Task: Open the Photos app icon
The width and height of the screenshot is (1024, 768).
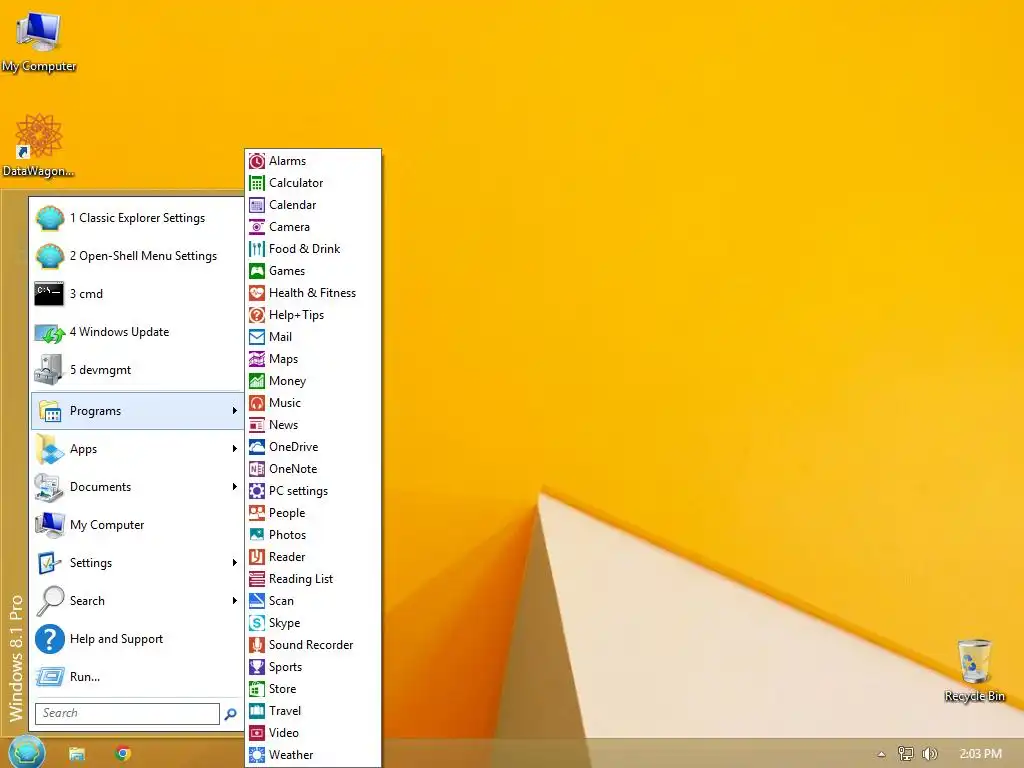Action: [x=257, y=535]
